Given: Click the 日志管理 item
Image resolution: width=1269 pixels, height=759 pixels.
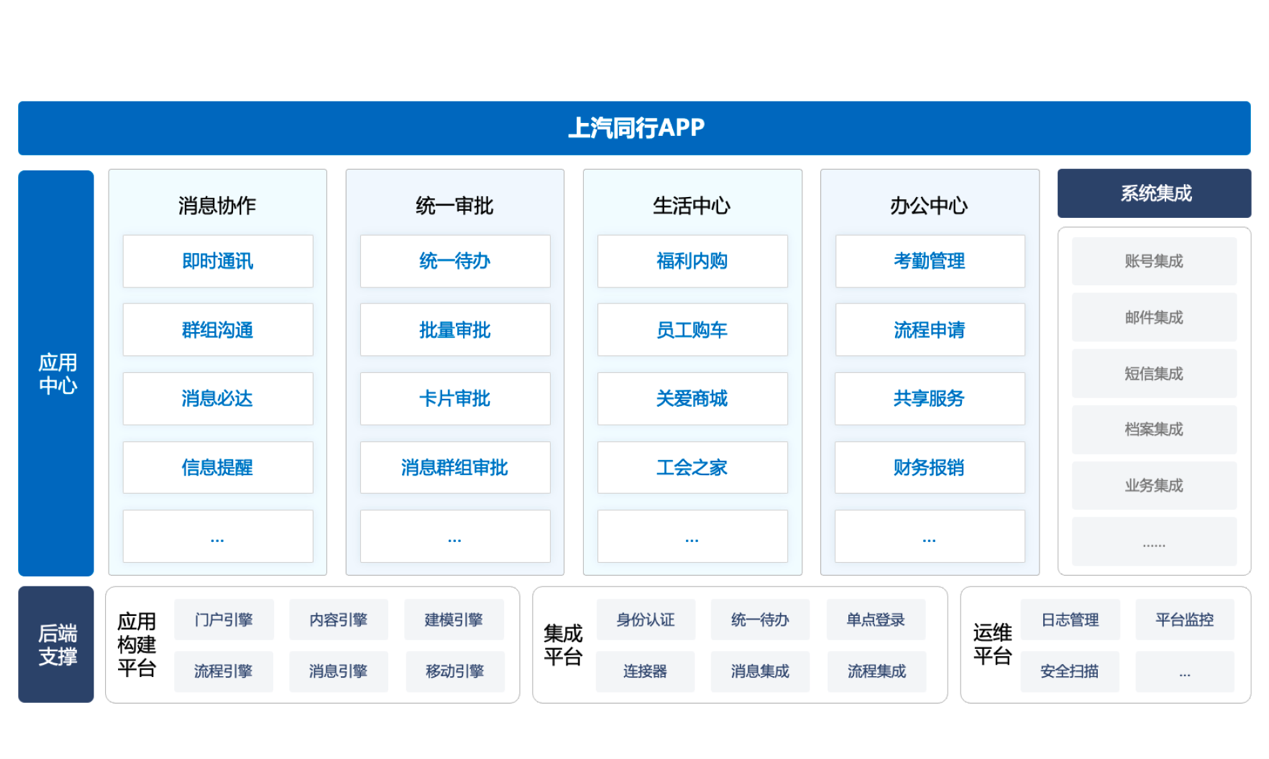Looking at the screenshot, I should coord(1070,620).
